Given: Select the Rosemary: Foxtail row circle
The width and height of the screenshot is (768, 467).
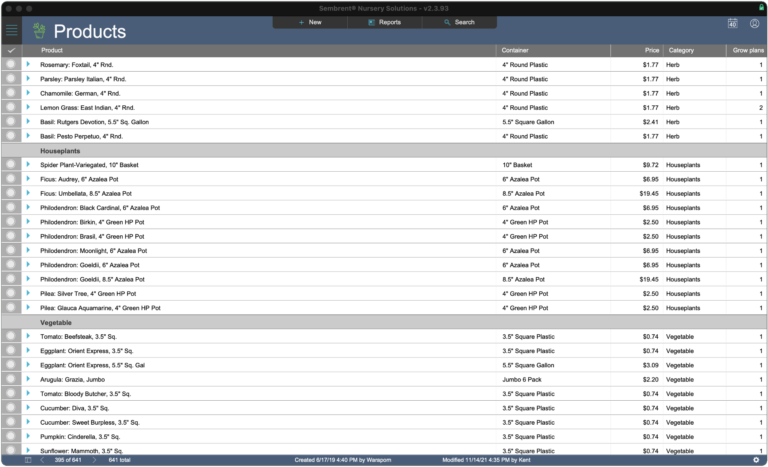Looking at the screenshot, I should click(x=11, y=64).
